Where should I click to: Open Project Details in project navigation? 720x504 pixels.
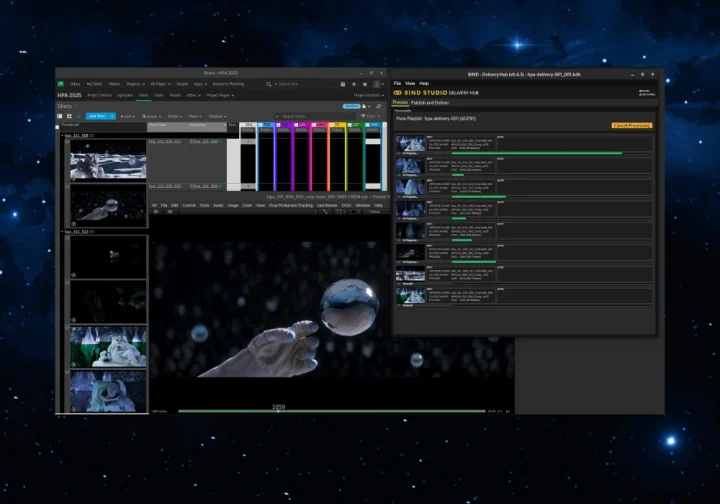click(100, 95)
